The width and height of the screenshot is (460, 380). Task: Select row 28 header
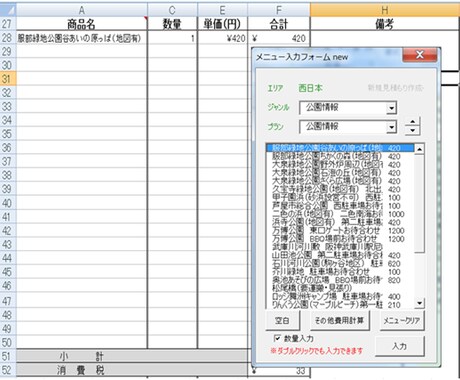tap(8, 38)
